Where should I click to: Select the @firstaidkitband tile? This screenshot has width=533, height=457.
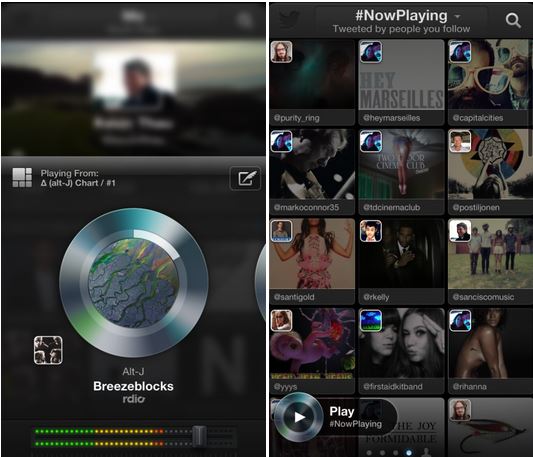(x=401, y=351)
